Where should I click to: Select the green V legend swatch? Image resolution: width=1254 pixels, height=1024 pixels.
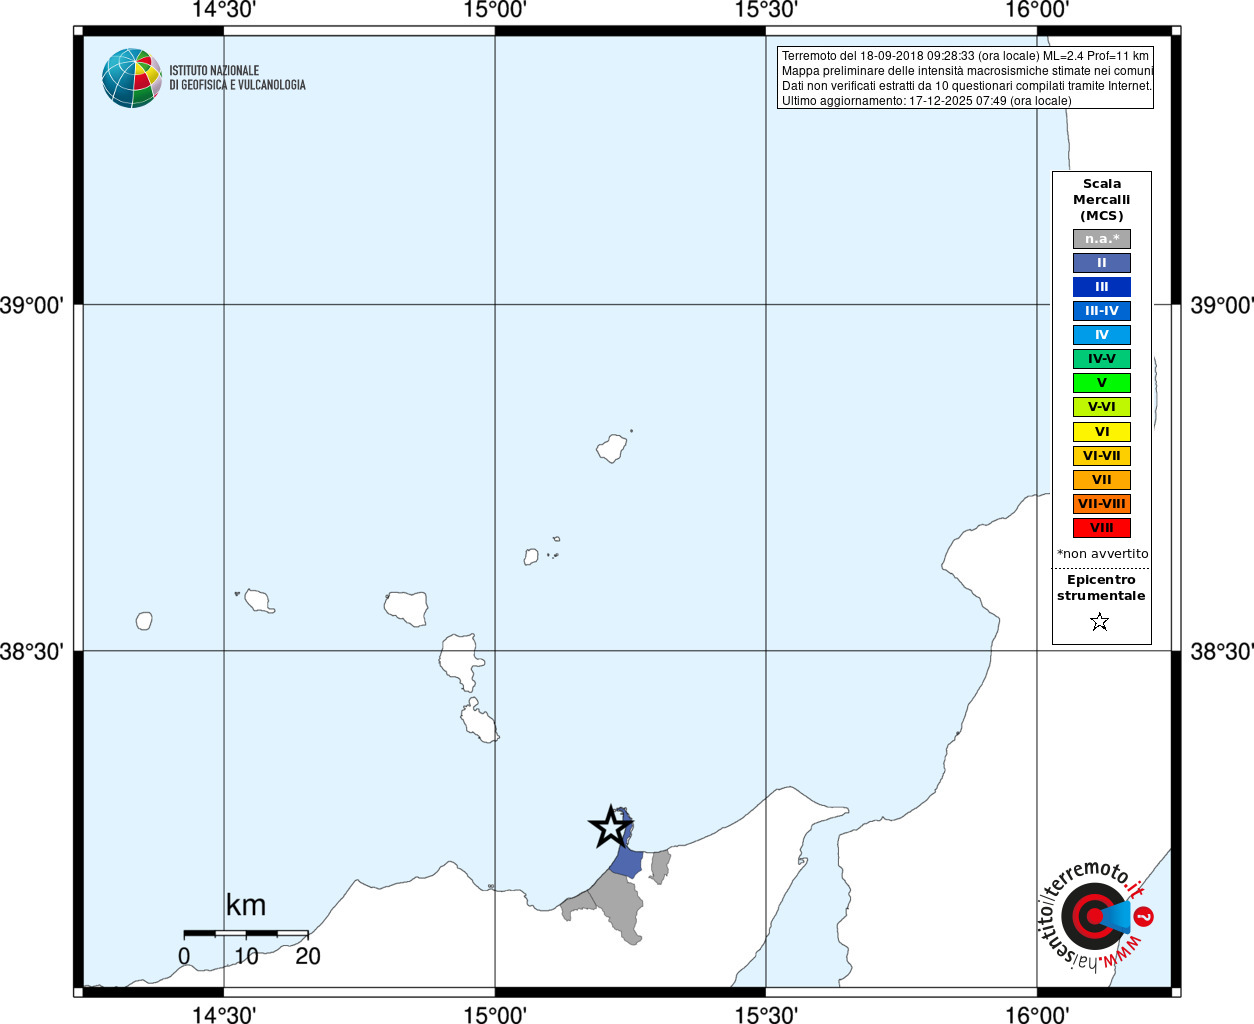tap(1102, 383)
